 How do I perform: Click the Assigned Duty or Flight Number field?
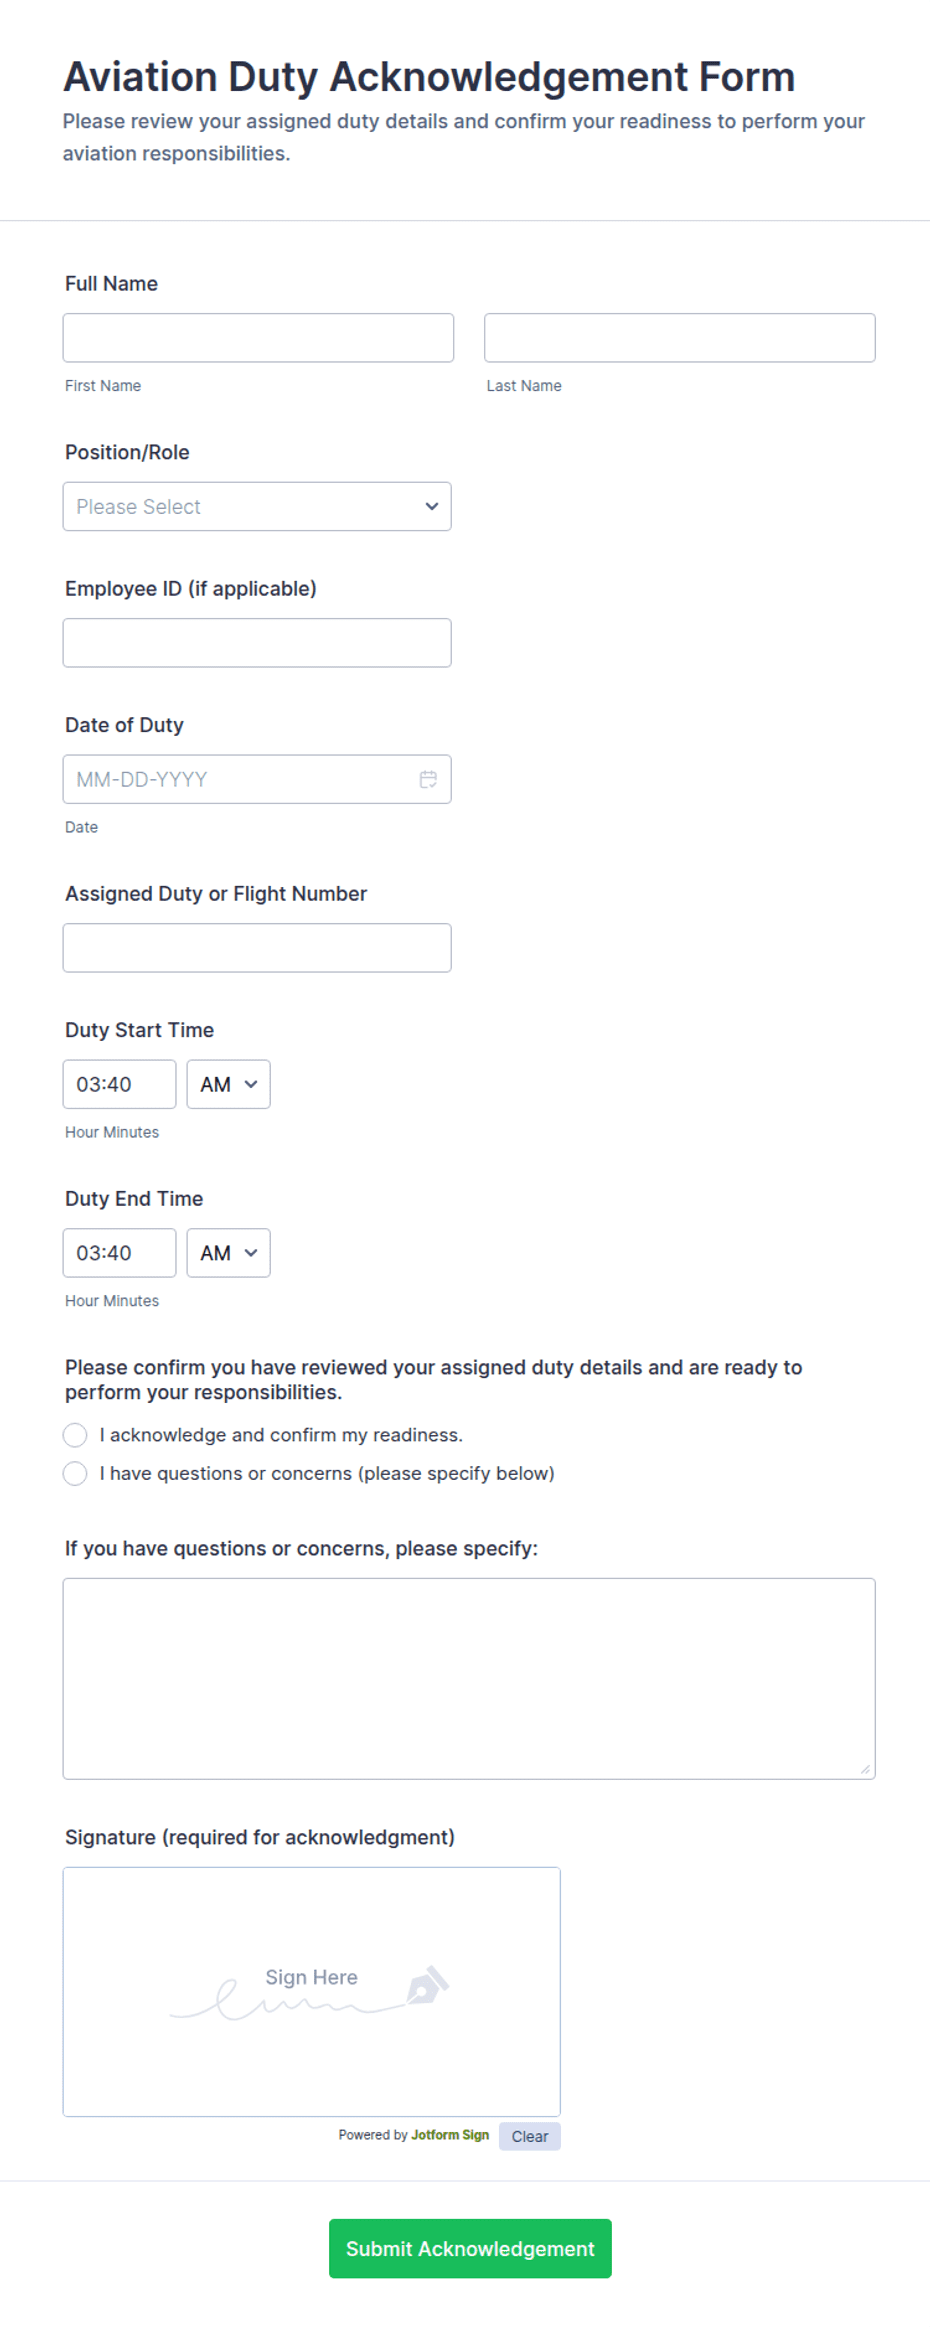tap(257, 946)
